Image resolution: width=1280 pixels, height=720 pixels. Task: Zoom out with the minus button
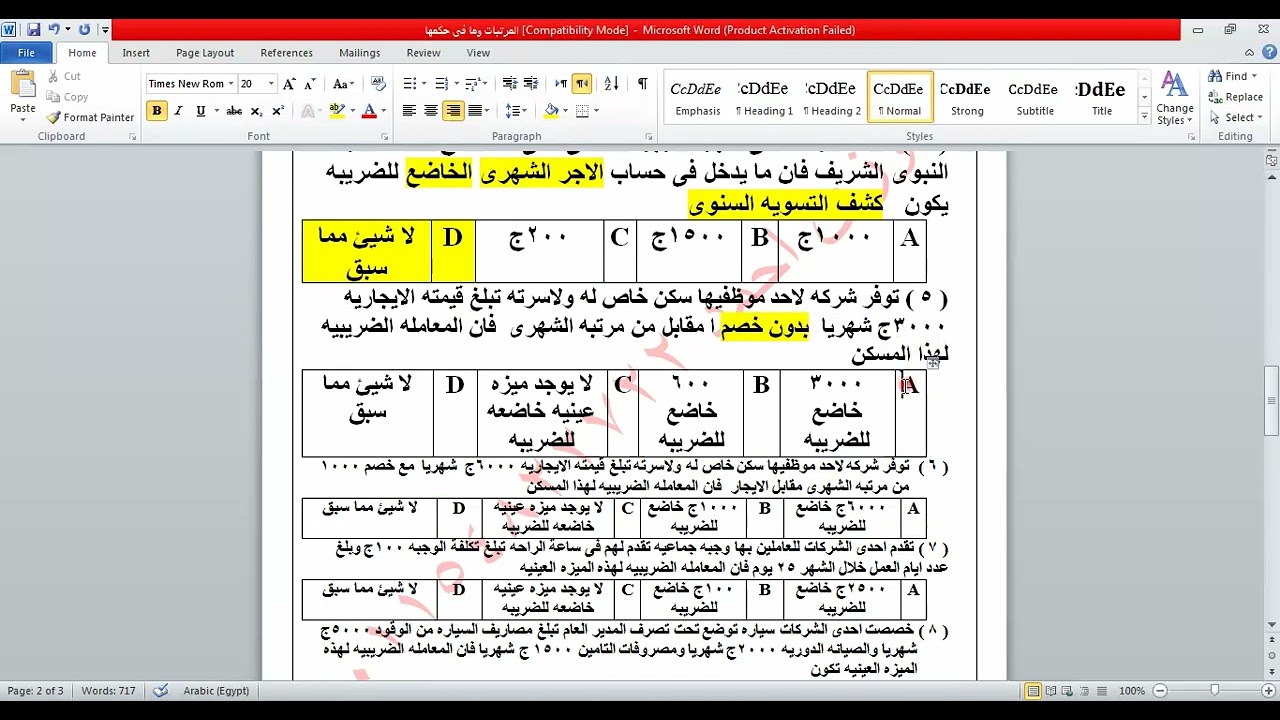click(1160, 691)
